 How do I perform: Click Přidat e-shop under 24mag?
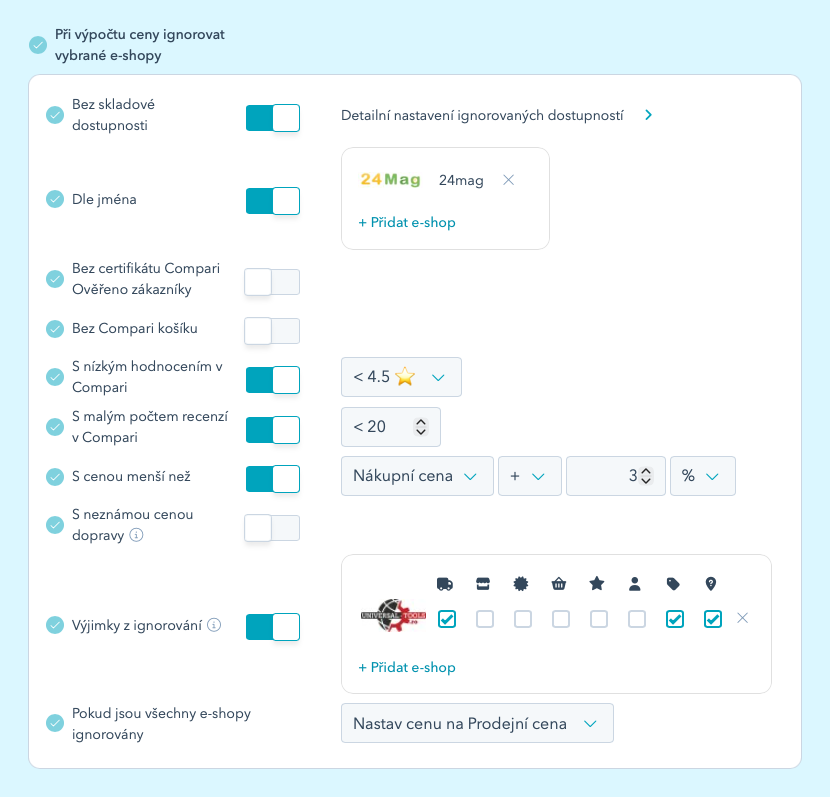click(407, 222)
